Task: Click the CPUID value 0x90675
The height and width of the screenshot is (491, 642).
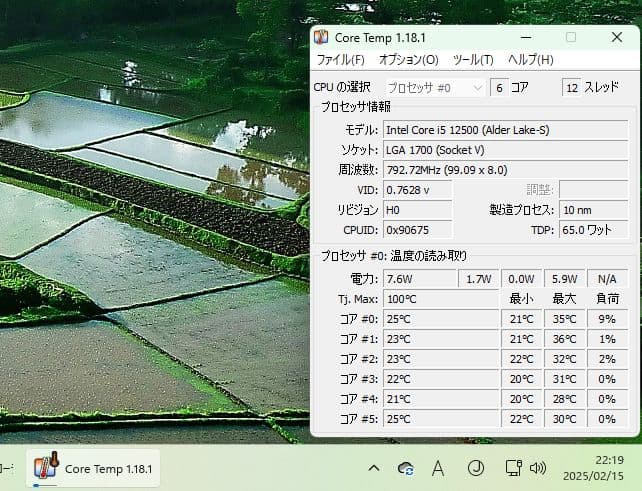Action: click(x=417, y=230)
